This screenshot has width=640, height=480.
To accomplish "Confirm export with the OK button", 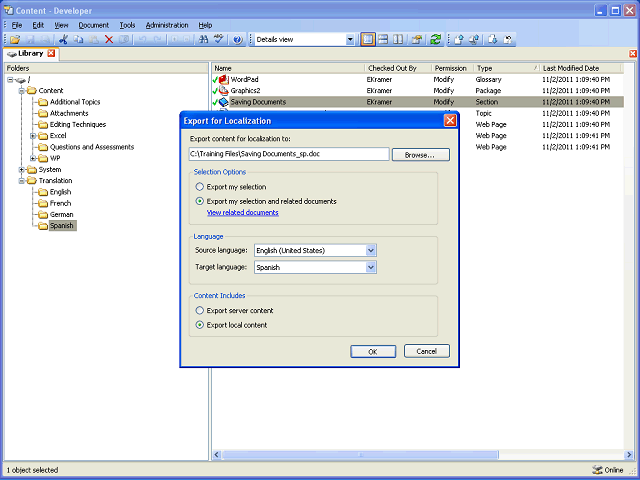I will click(373, 352).
